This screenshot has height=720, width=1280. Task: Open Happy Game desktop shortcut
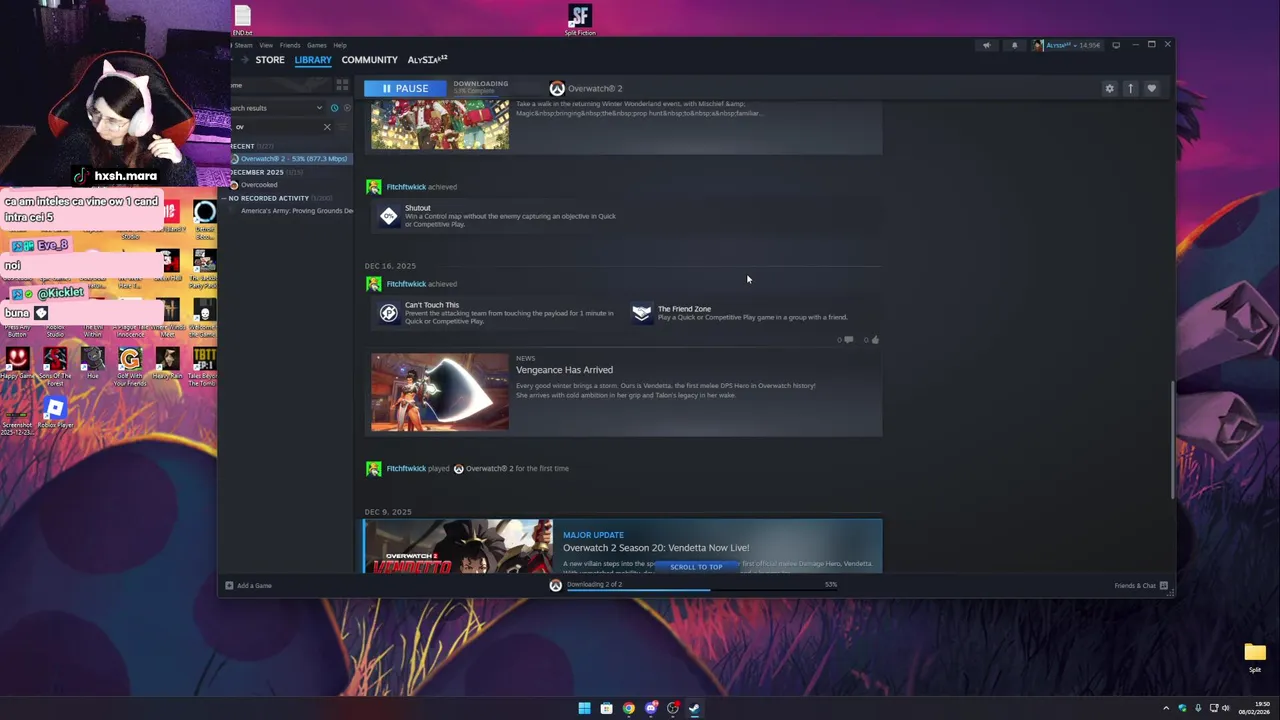(x=17, y=364)
